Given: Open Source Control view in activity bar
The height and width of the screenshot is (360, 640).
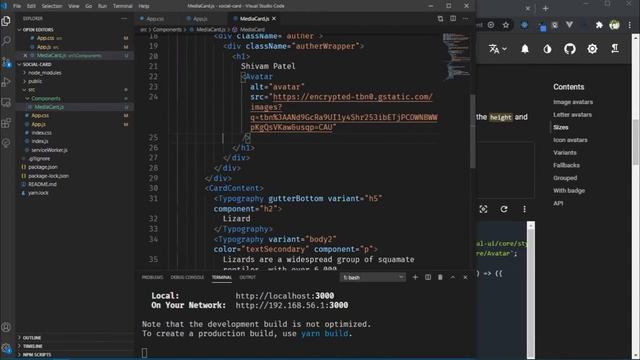Looking at the screenshot, I should [6, 62].
